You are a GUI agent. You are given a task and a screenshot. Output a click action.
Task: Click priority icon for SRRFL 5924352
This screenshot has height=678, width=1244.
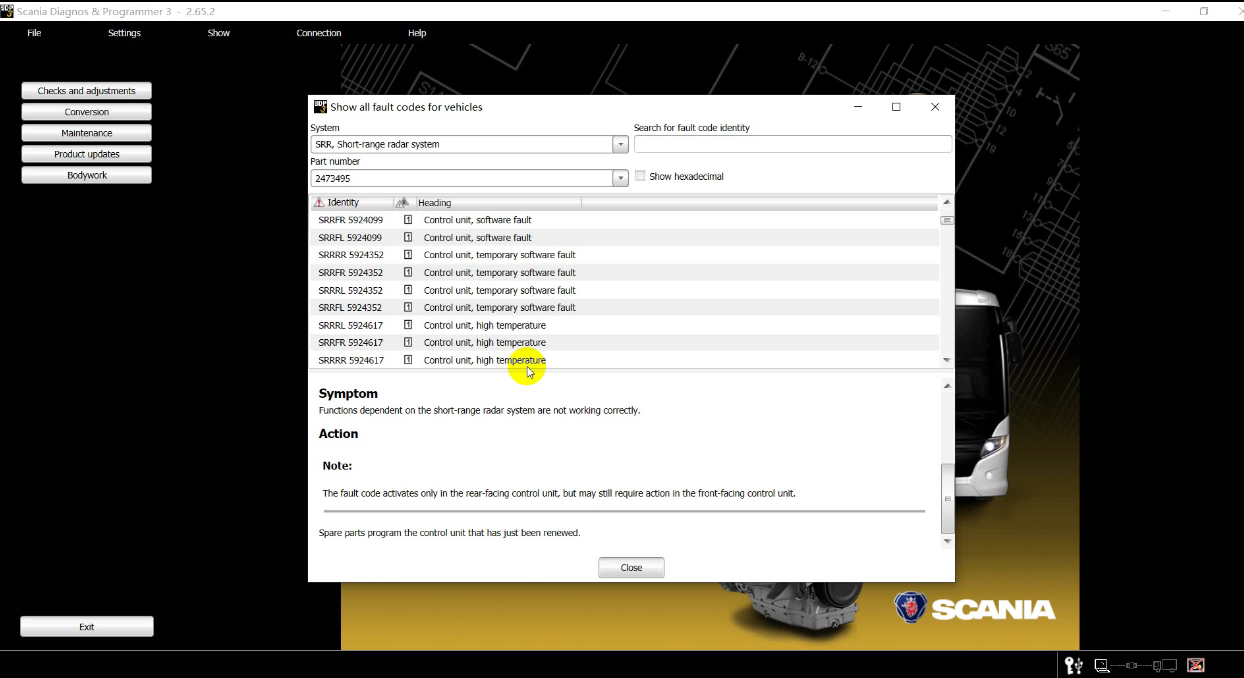tap(408, 308)
